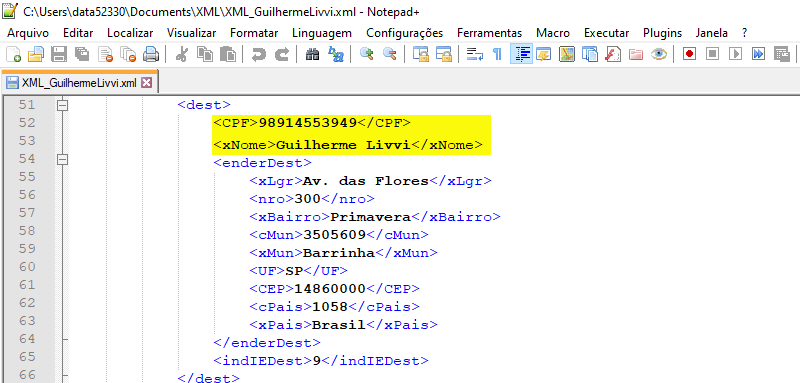Image resolution: width=800 pixels, height=383 pixels.
Task: Open the Plugins menu
Action: pyautogui.click(x=662, y=33)
